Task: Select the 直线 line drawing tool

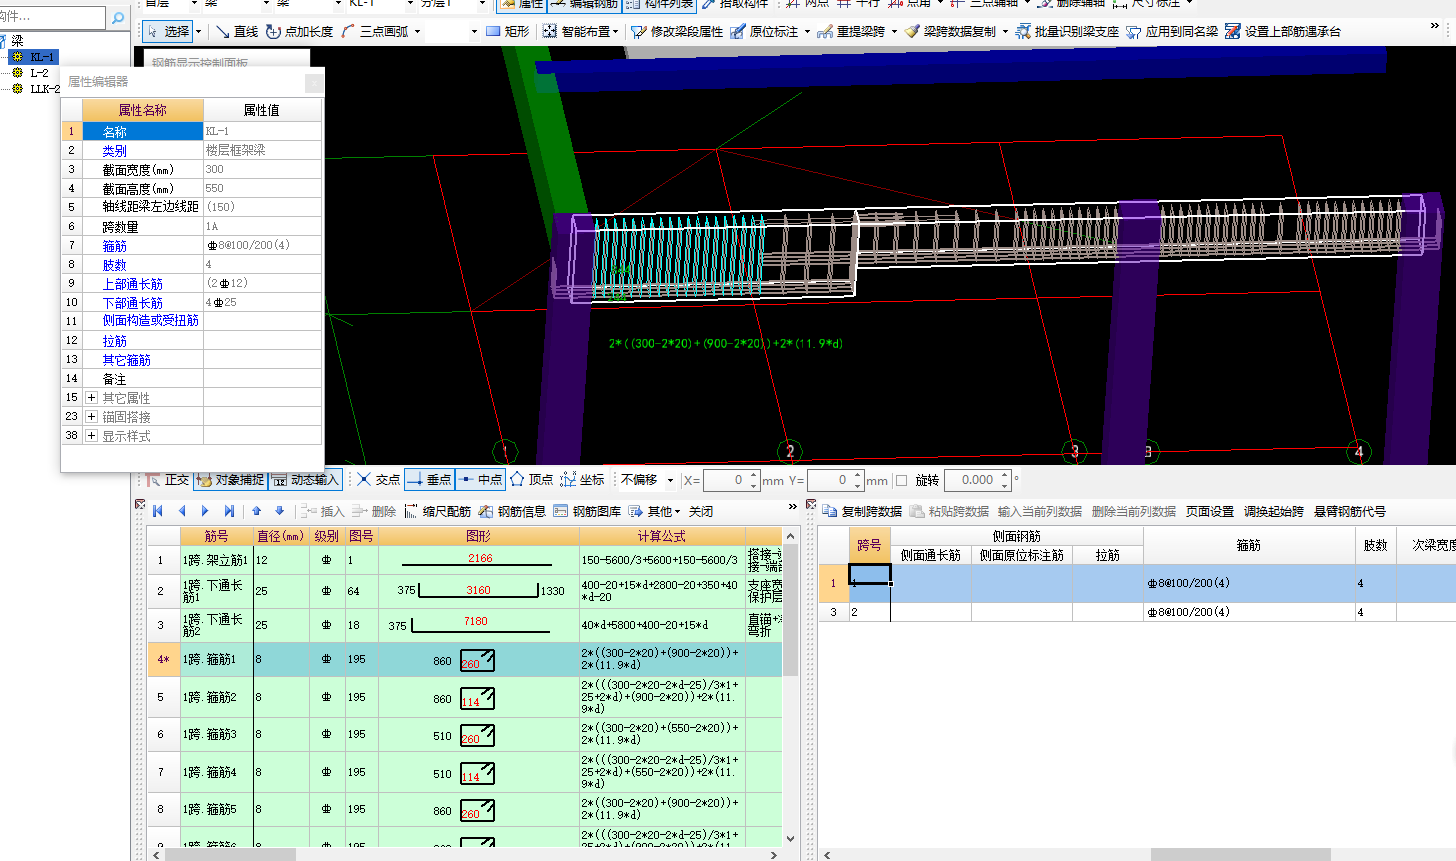Action: [237, 32]
